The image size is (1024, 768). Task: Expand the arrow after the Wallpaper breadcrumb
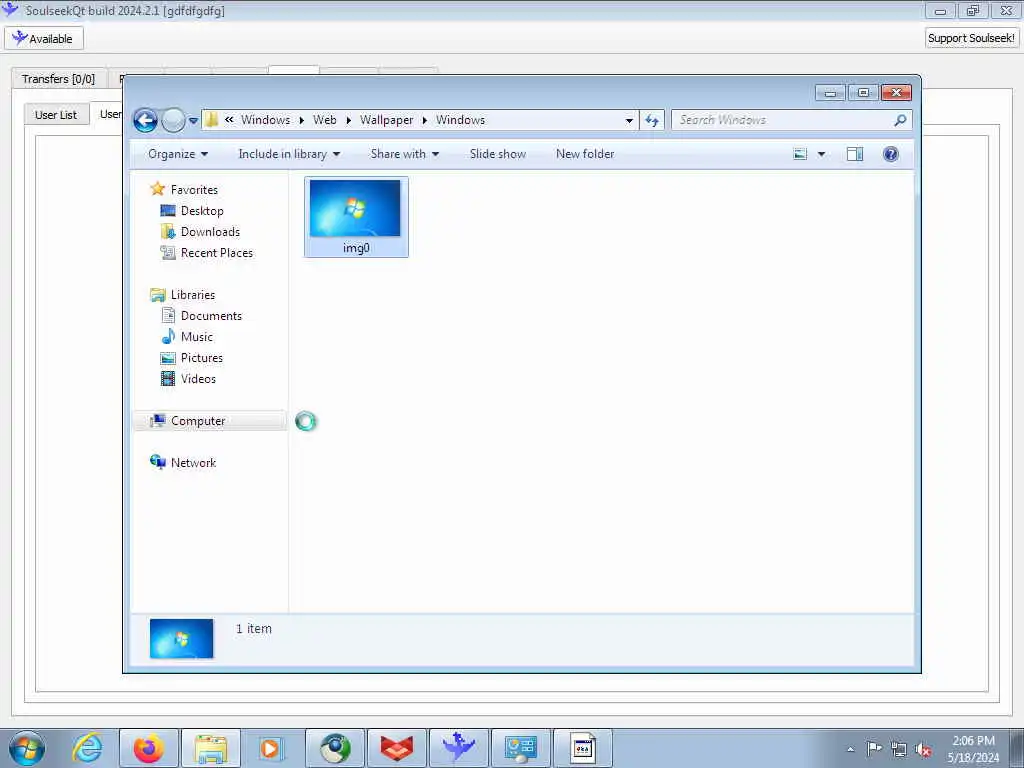tap(424, 120)
